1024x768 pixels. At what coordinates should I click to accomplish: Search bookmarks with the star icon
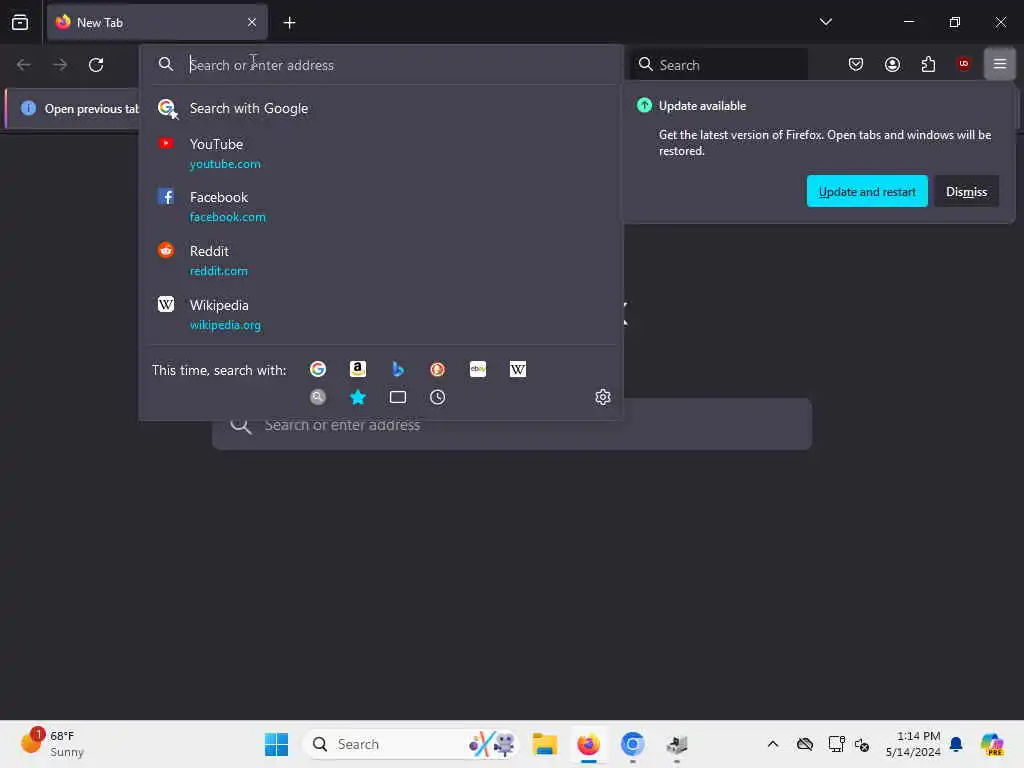pyautogui.click(x=358, y=397)
